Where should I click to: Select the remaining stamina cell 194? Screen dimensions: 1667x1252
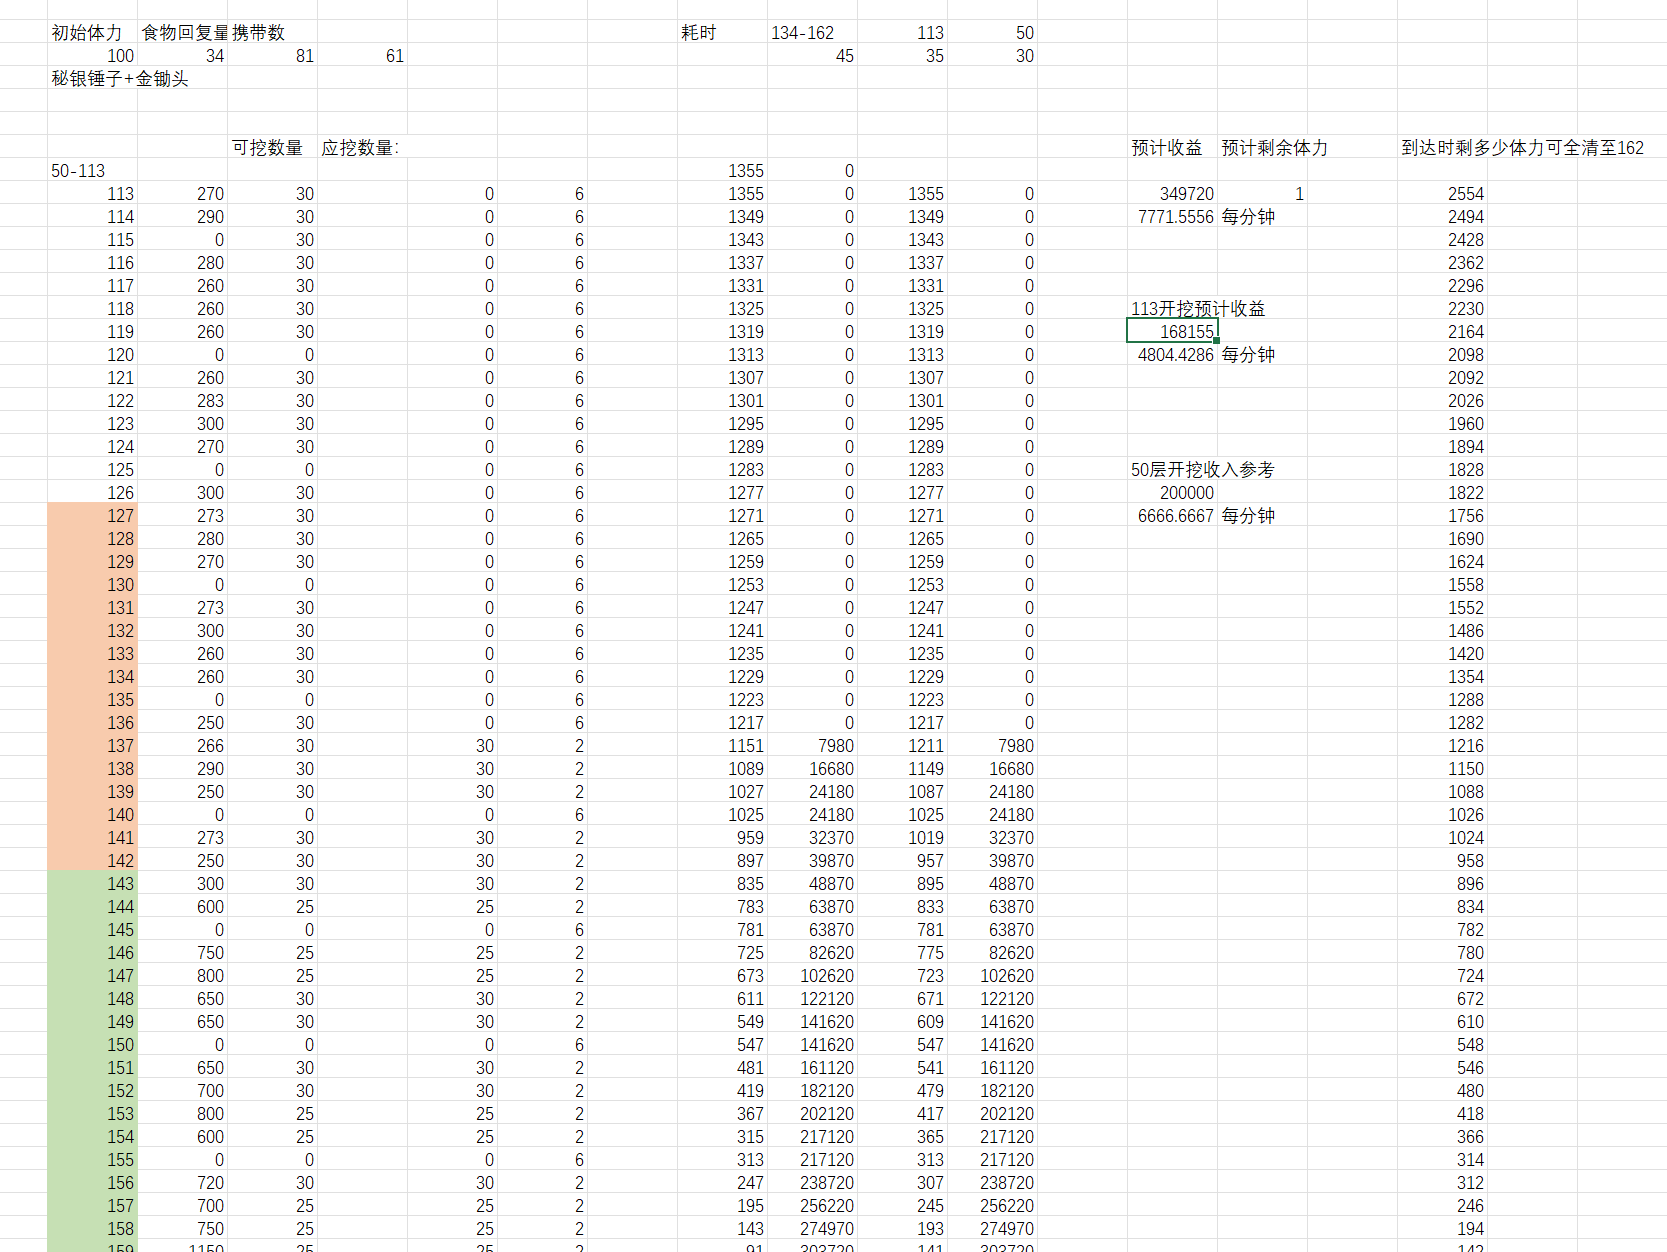(1442, 1228)
